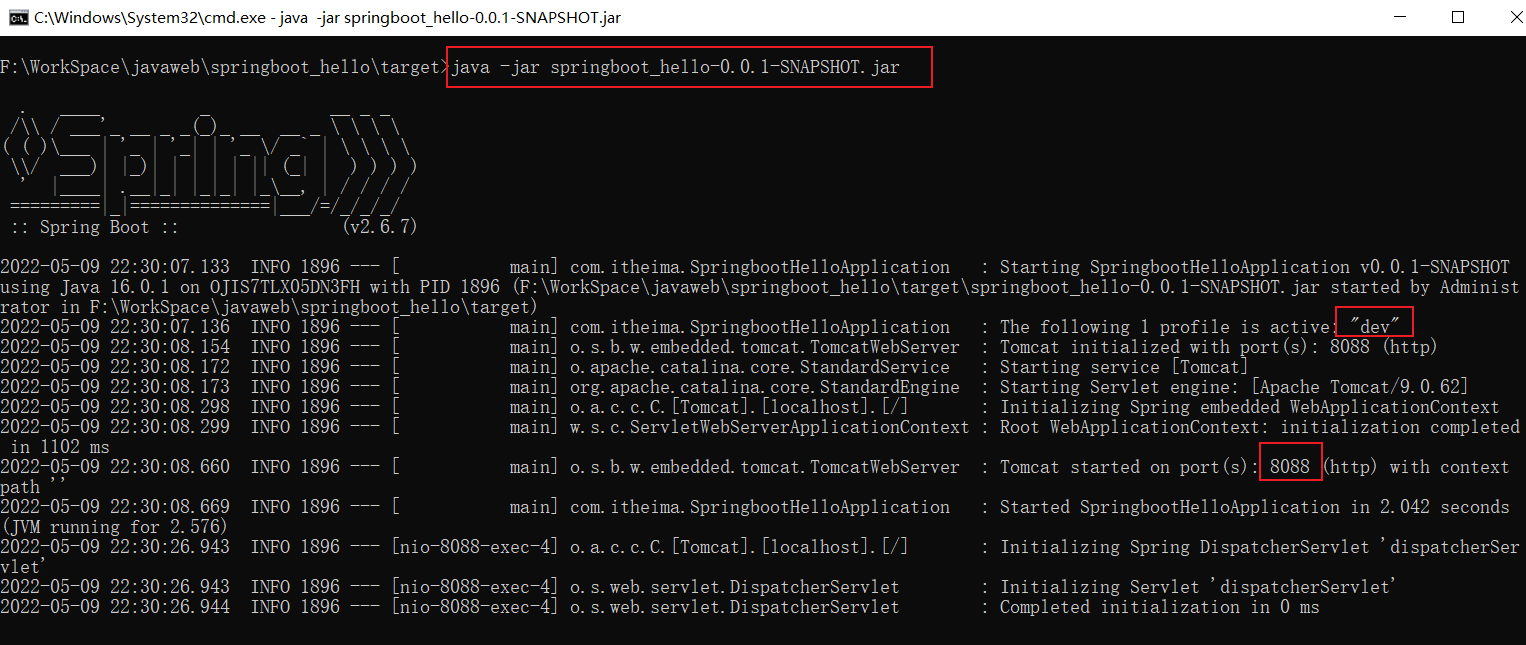Image resolution: width=1526 pixels, height=645 pixels.
Task: Click the cmd.exe icon in the title bar
Action: tap(17, 17)
